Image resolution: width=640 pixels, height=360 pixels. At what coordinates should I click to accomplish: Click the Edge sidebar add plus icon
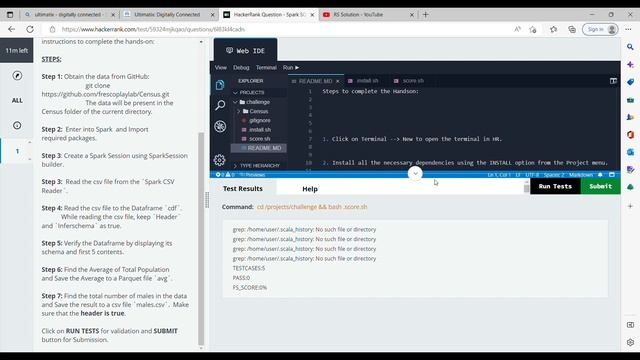coord(631,206)
